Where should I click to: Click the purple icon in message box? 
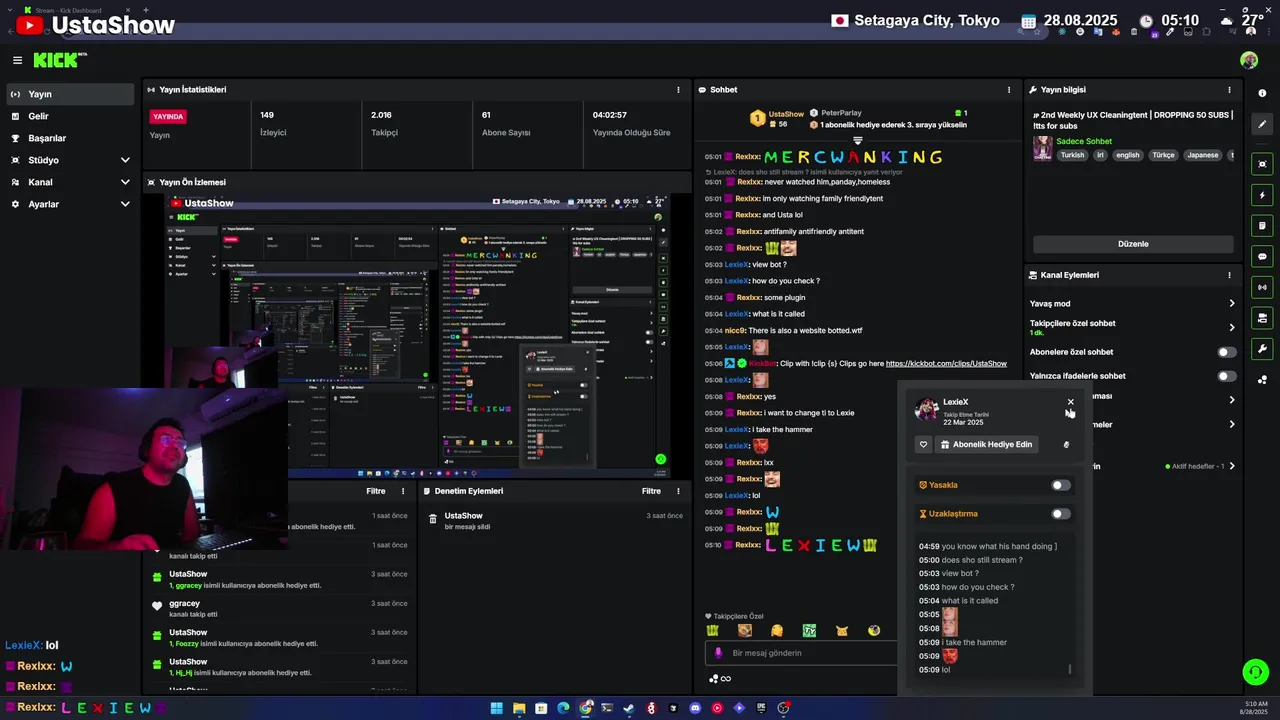point(718,653)
